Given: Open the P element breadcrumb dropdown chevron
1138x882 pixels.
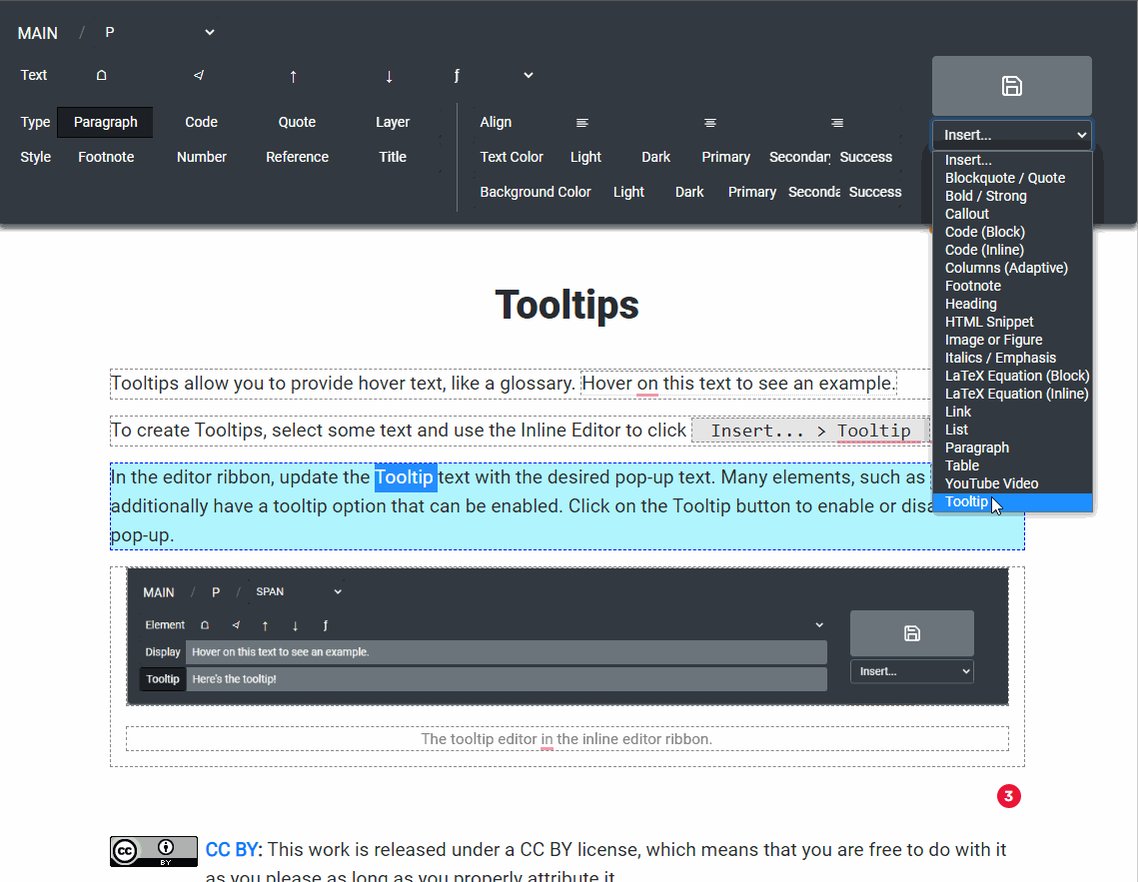Looking at the screenshot, I should coord(210,32).
